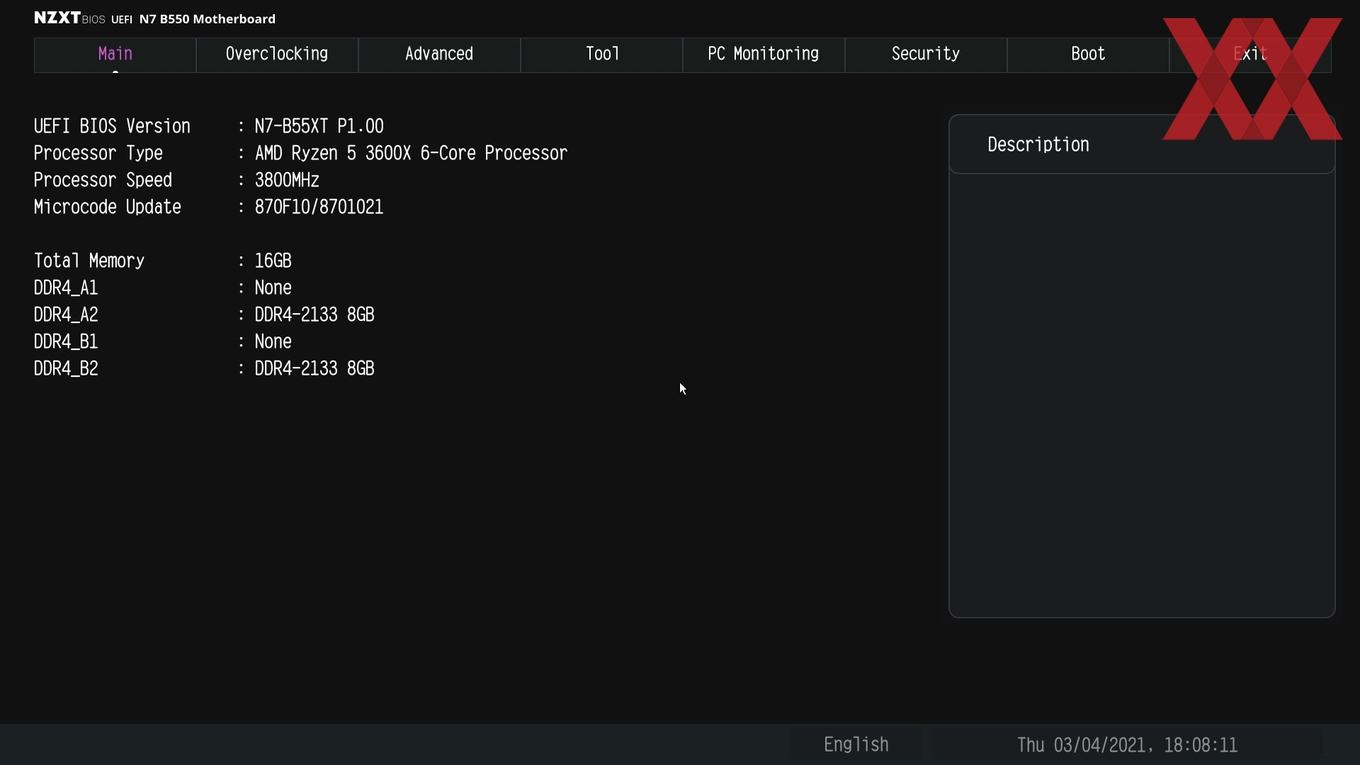Click the 16GB memory value
The image size is (1360, 765).
[273, 261]
